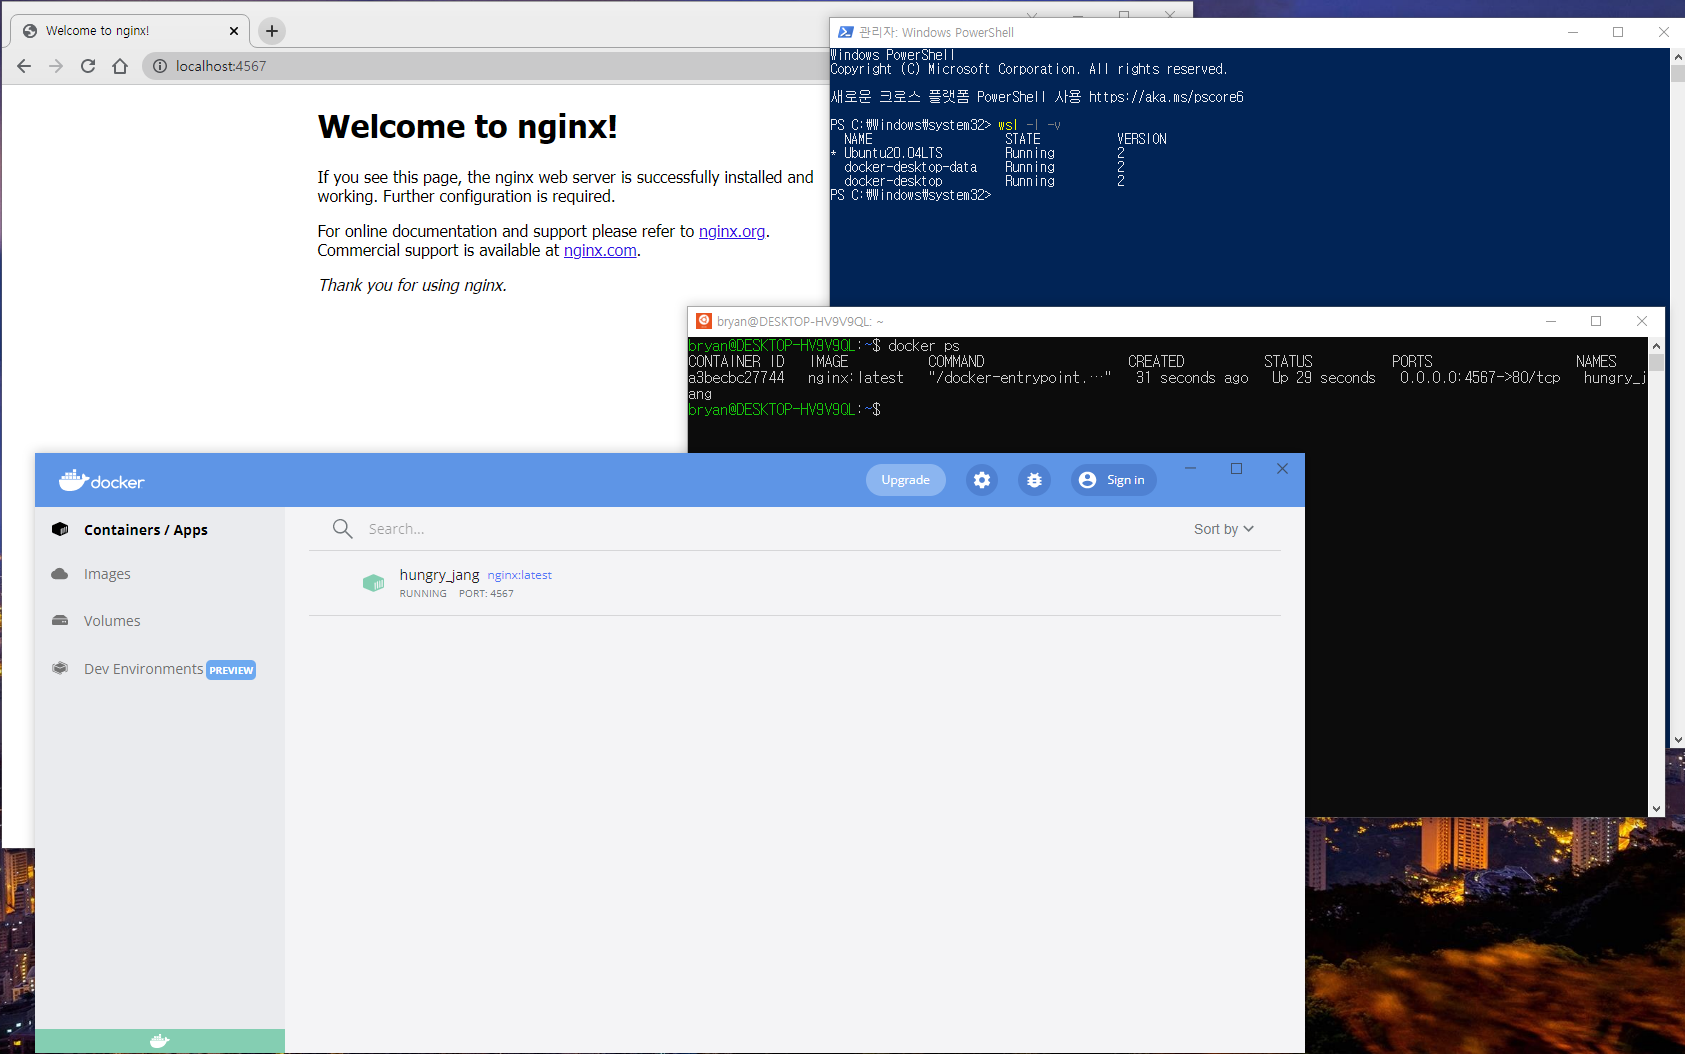Click the Docker whale logo at sidebar bottom
Viewport: 1685px width, 1054px height.
coord(159,1040)
